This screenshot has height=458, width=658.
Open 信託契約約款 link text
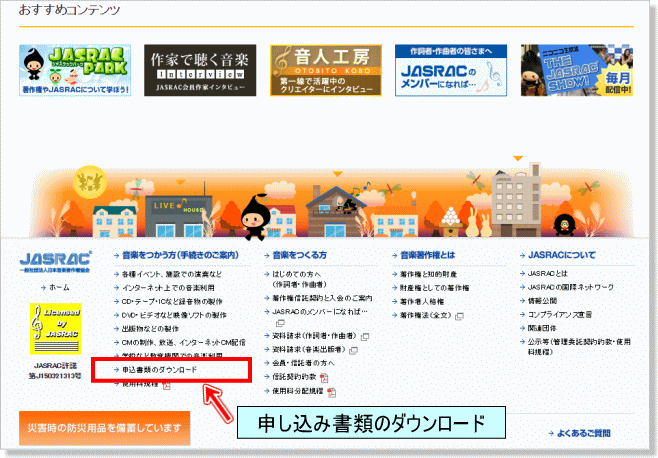click(x=294, y=377)
